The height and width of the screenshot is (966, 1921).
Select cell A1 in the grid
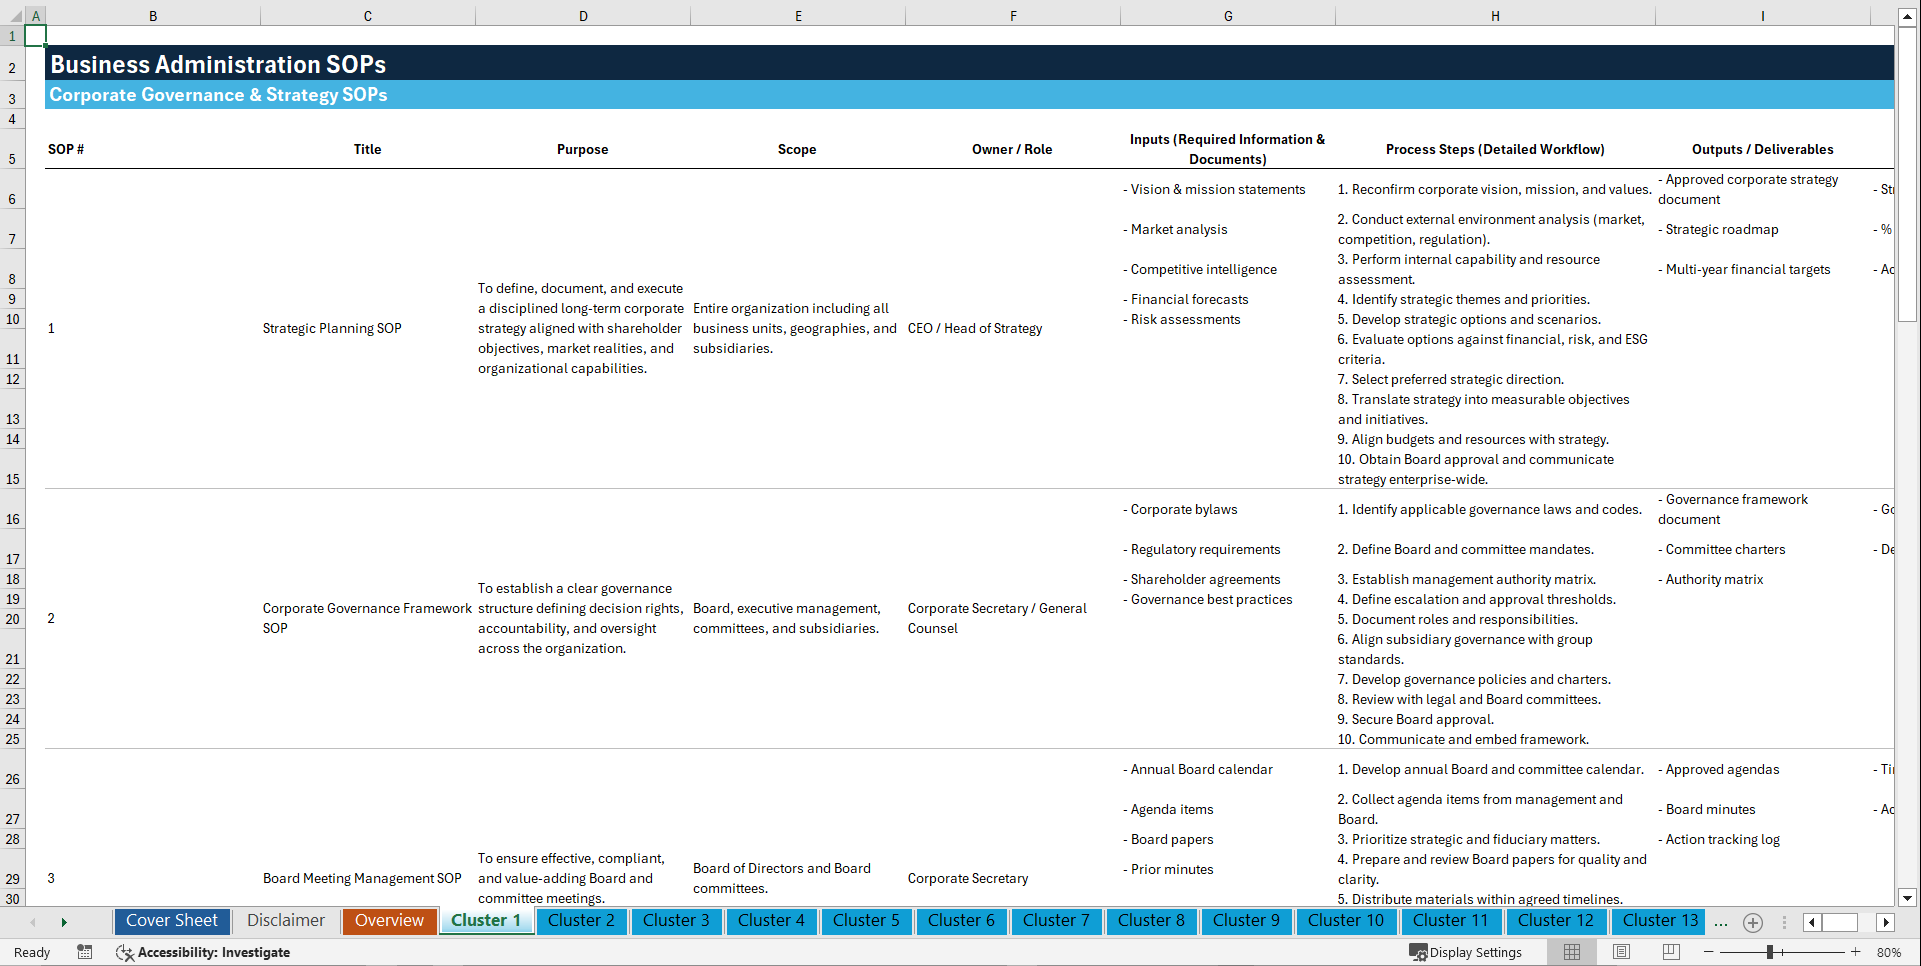(36, 34)
